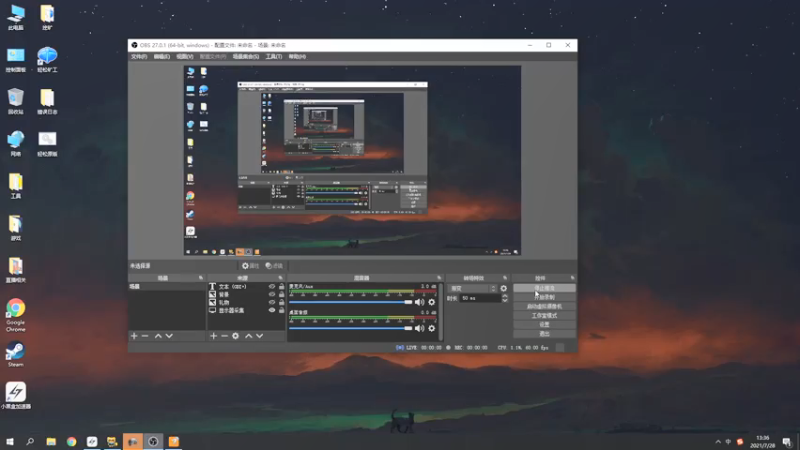Image resolution: width=800 pixels, height=450 pixels.
Task: Open File Explorer from taskbar
Action: tap(51, 442)
